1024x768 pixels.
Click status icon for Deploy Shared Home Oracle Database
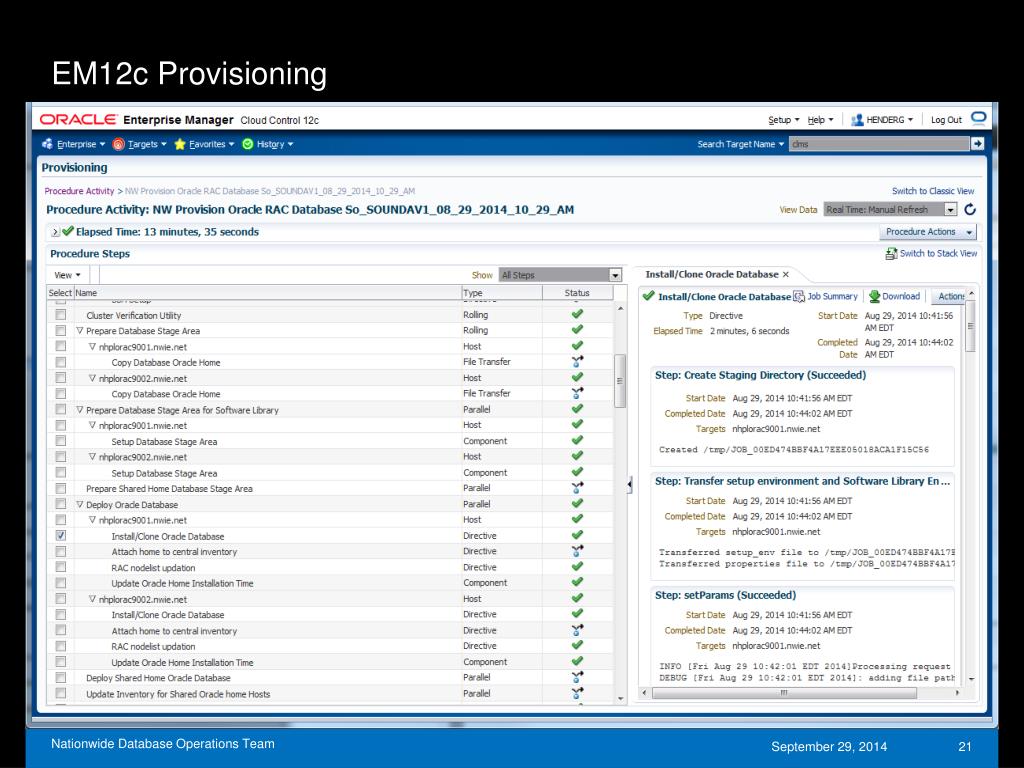(x=577, y=677)
